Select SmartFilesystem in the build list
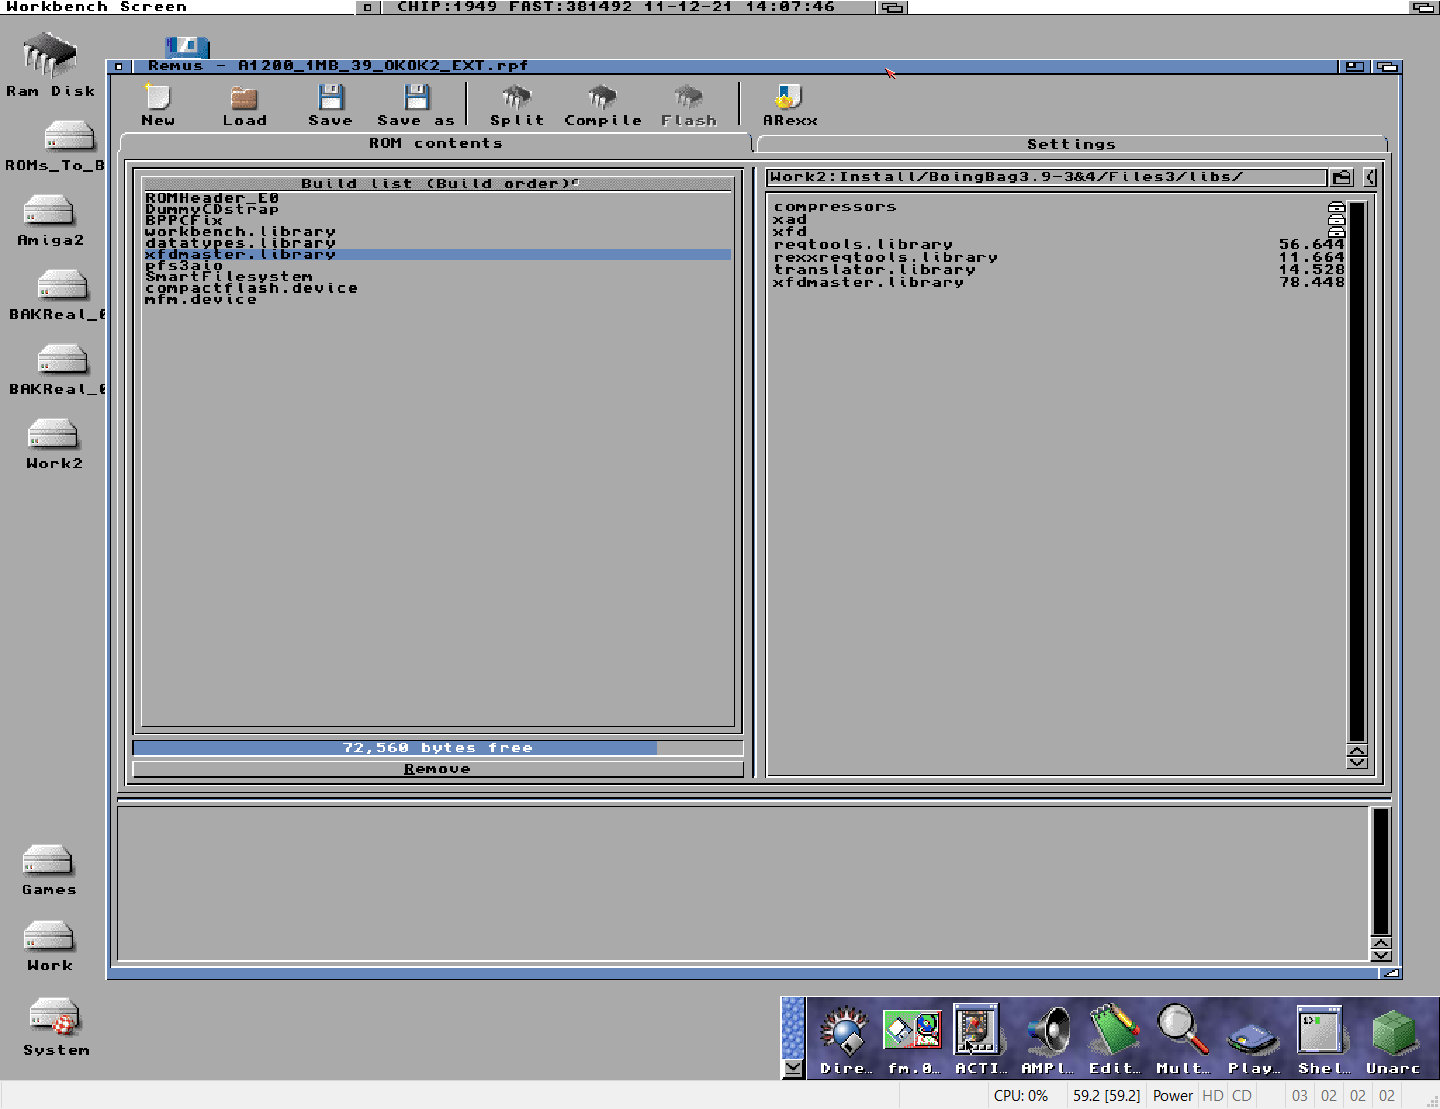The image size is (1440, 1109). [438, 277]
